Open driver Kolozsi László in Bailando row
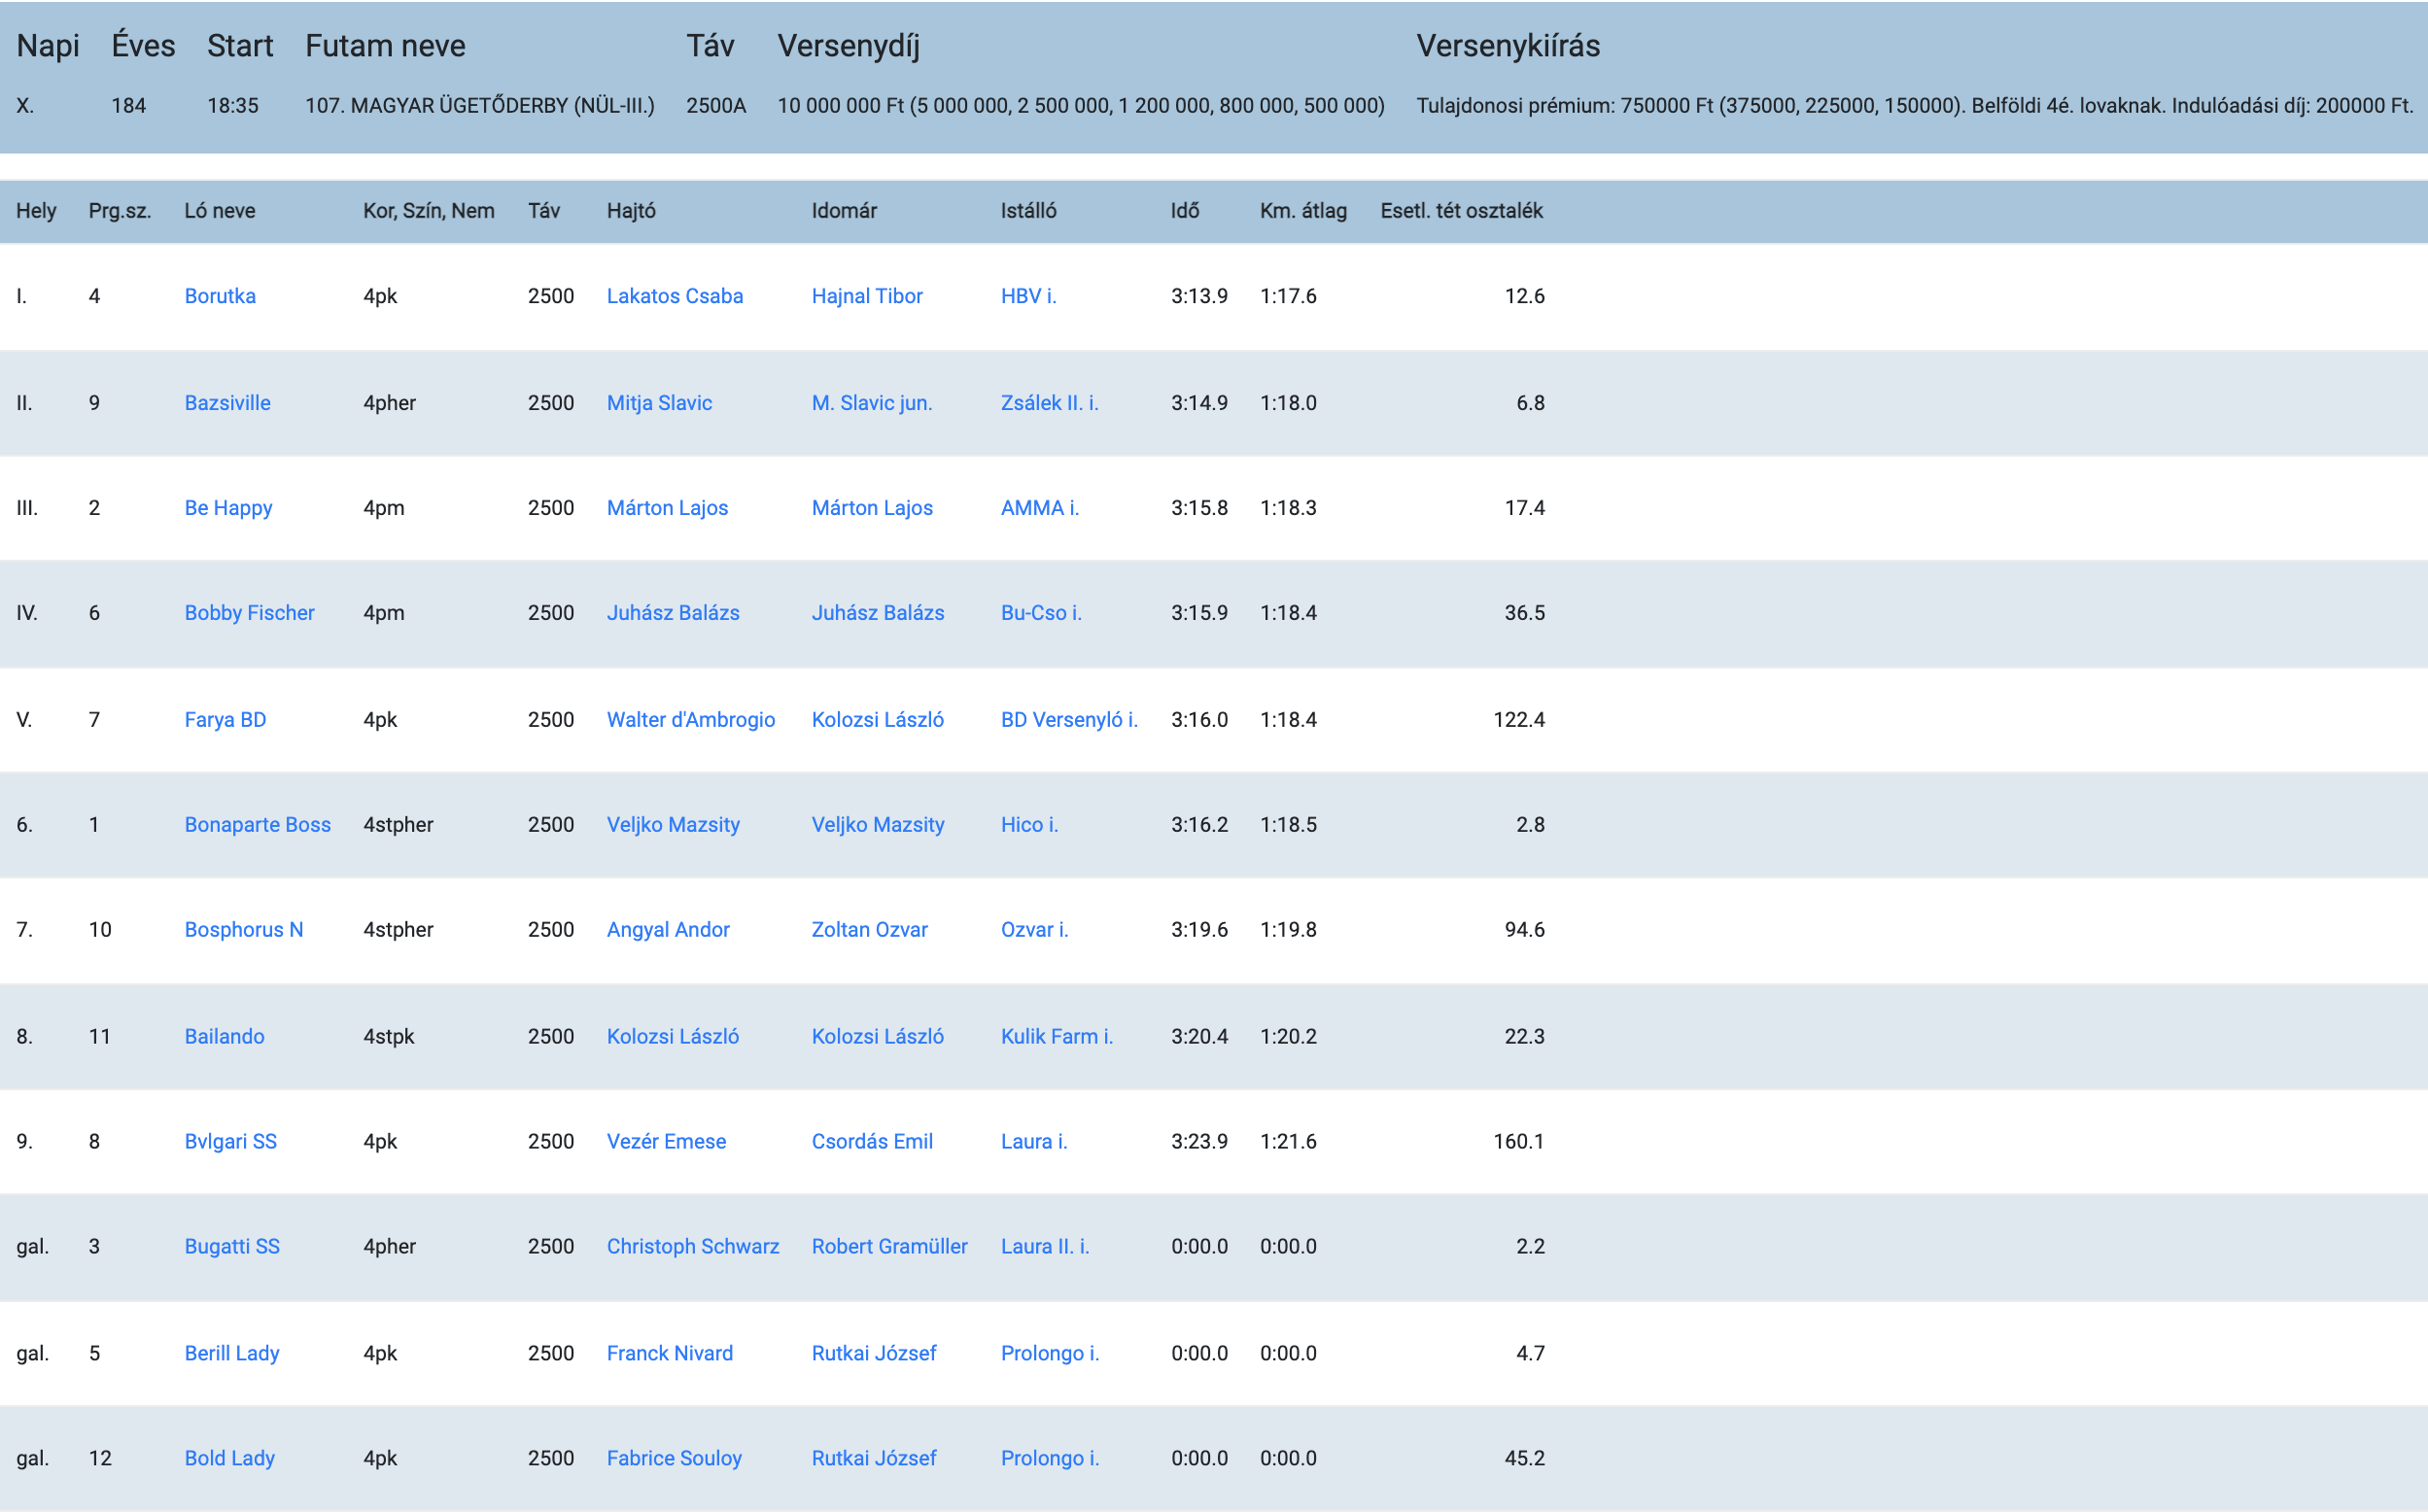 click(x=673, y=1037)
